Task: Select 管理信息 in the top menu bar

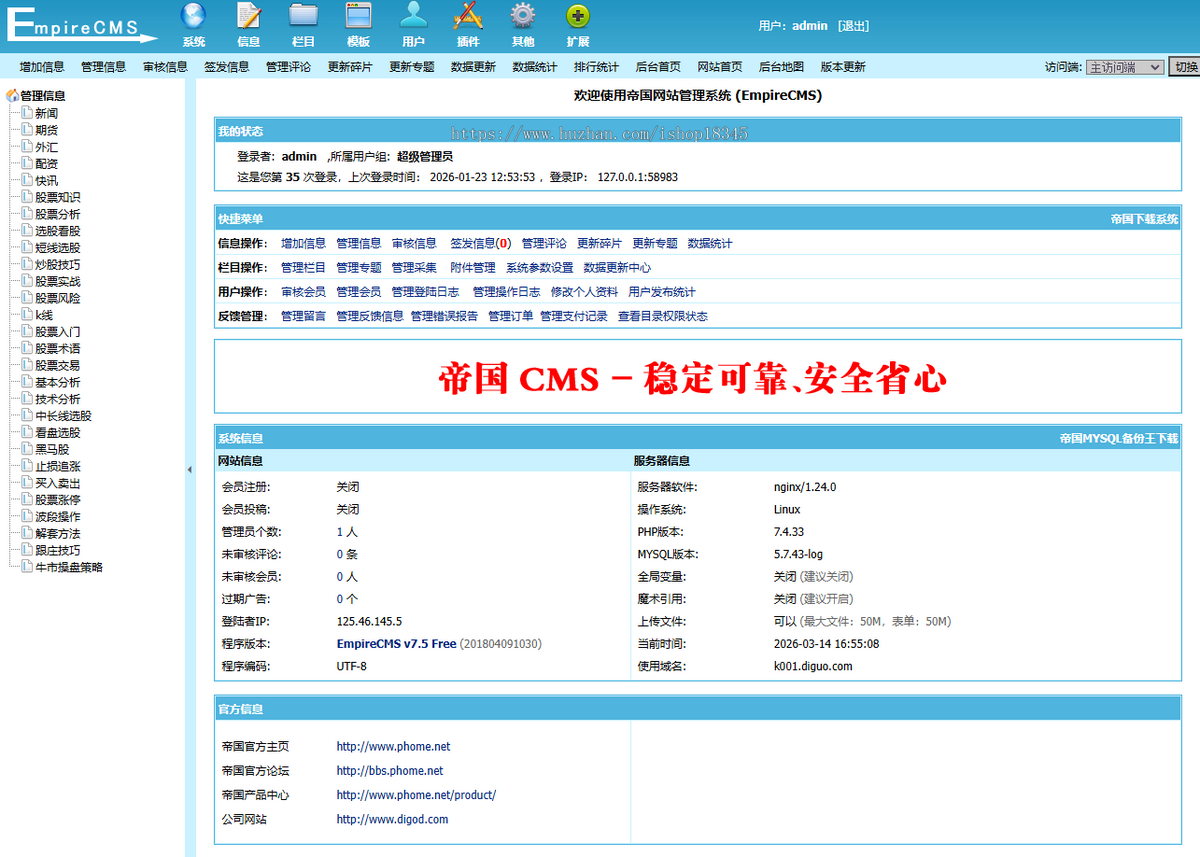Action: [x=104, y=67]
